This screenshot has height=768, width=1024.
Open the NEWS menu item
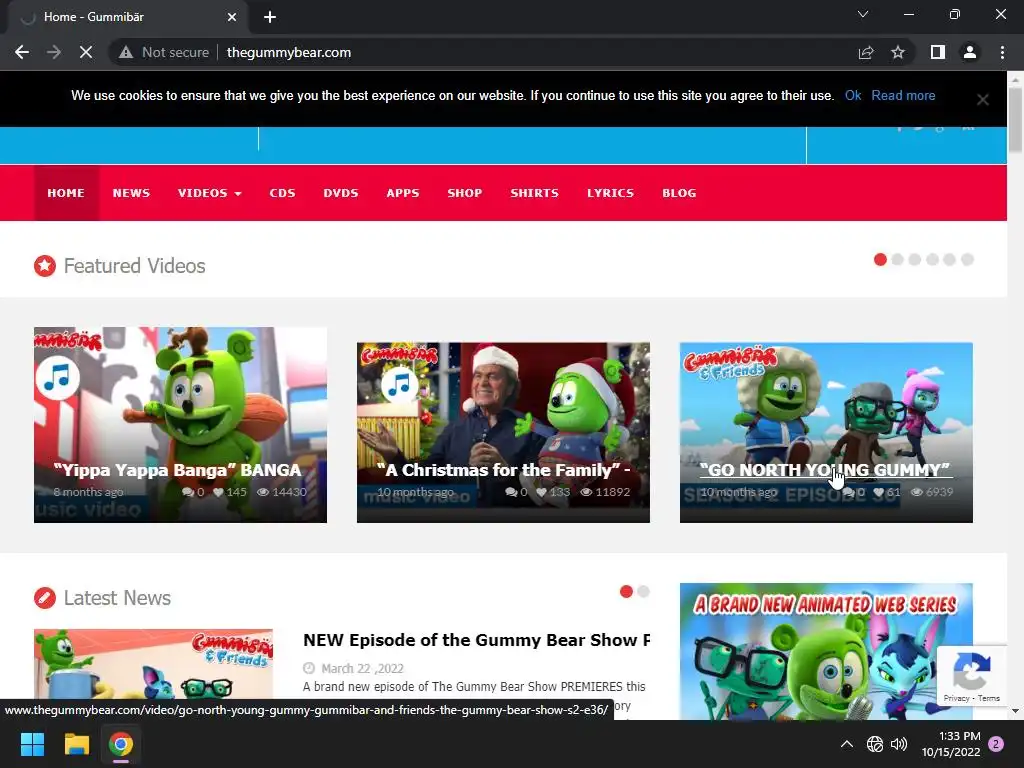coord(131,193)
